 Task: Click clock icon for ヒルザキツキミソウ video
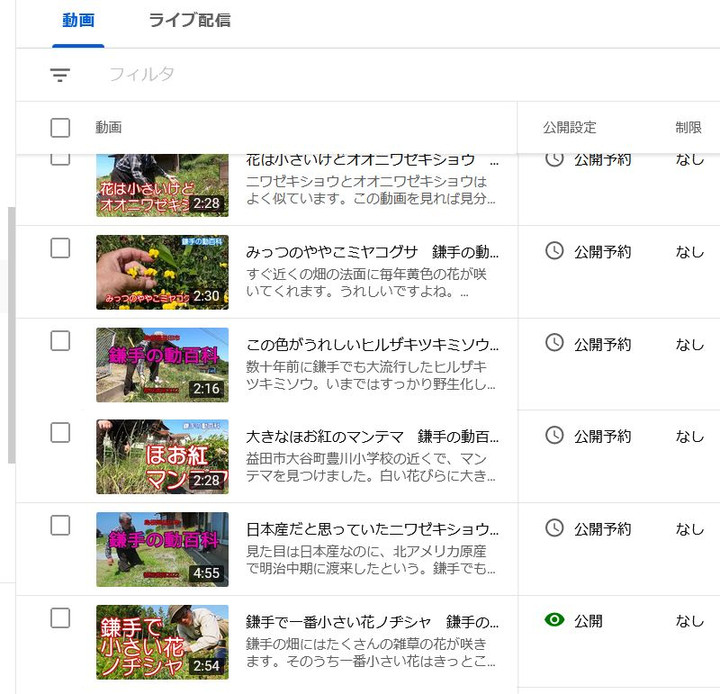coord(554,343)
